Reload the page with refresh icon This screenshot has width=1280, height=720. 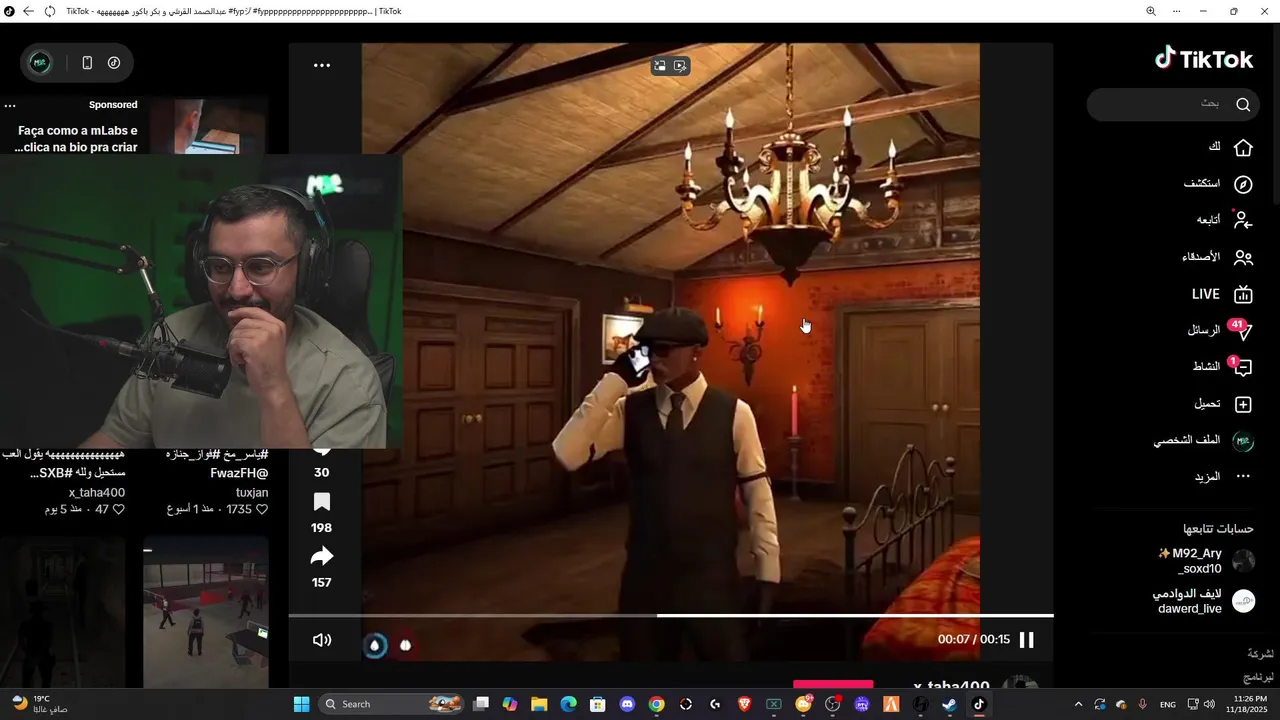coord(50,11)
